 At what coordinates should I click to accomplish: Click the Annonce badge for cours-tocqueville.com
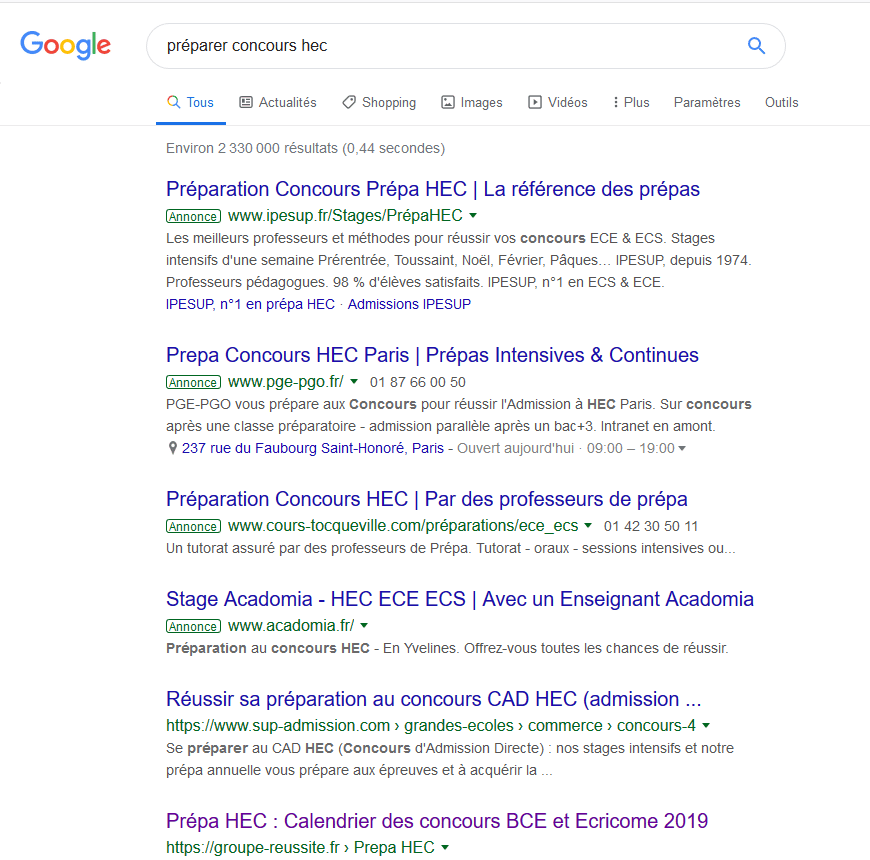(193, 526)
